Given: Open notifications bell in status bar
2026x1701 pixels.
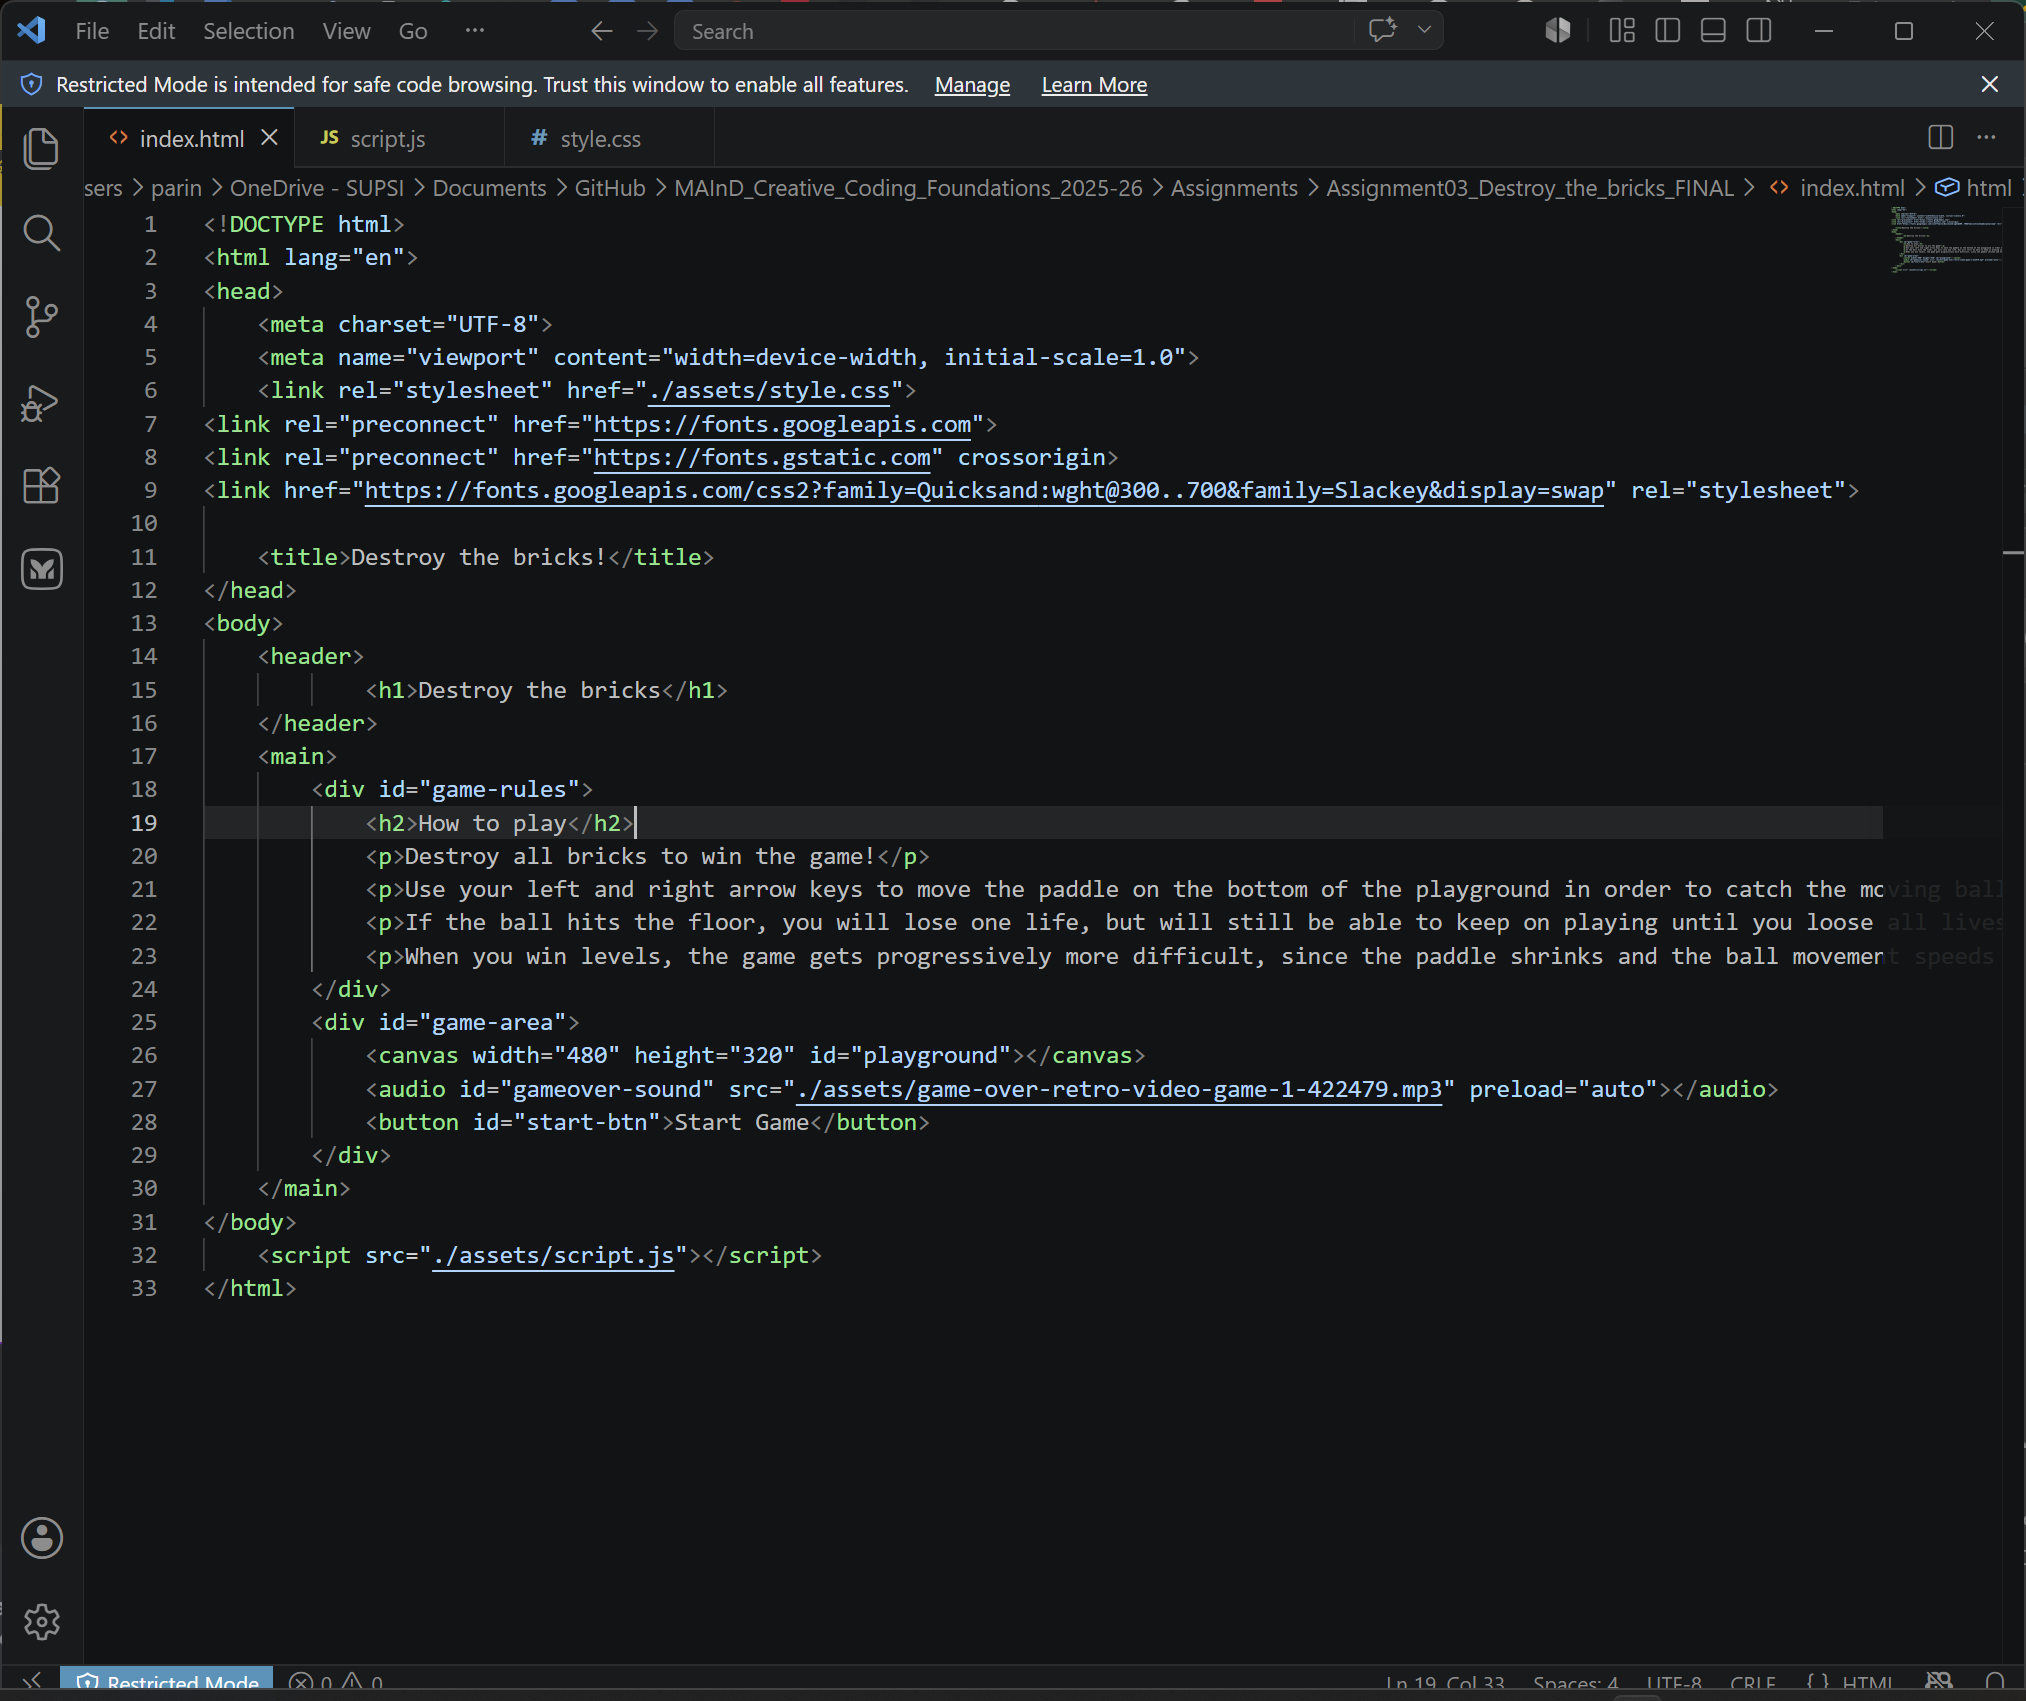Looking at the screenshot, I should click(x=1995, y=1682).
